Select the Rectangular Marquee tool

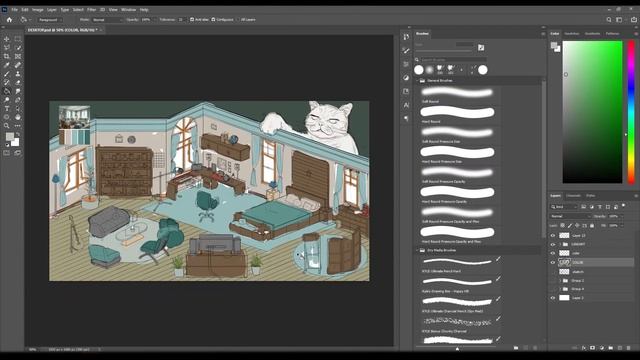18,39
